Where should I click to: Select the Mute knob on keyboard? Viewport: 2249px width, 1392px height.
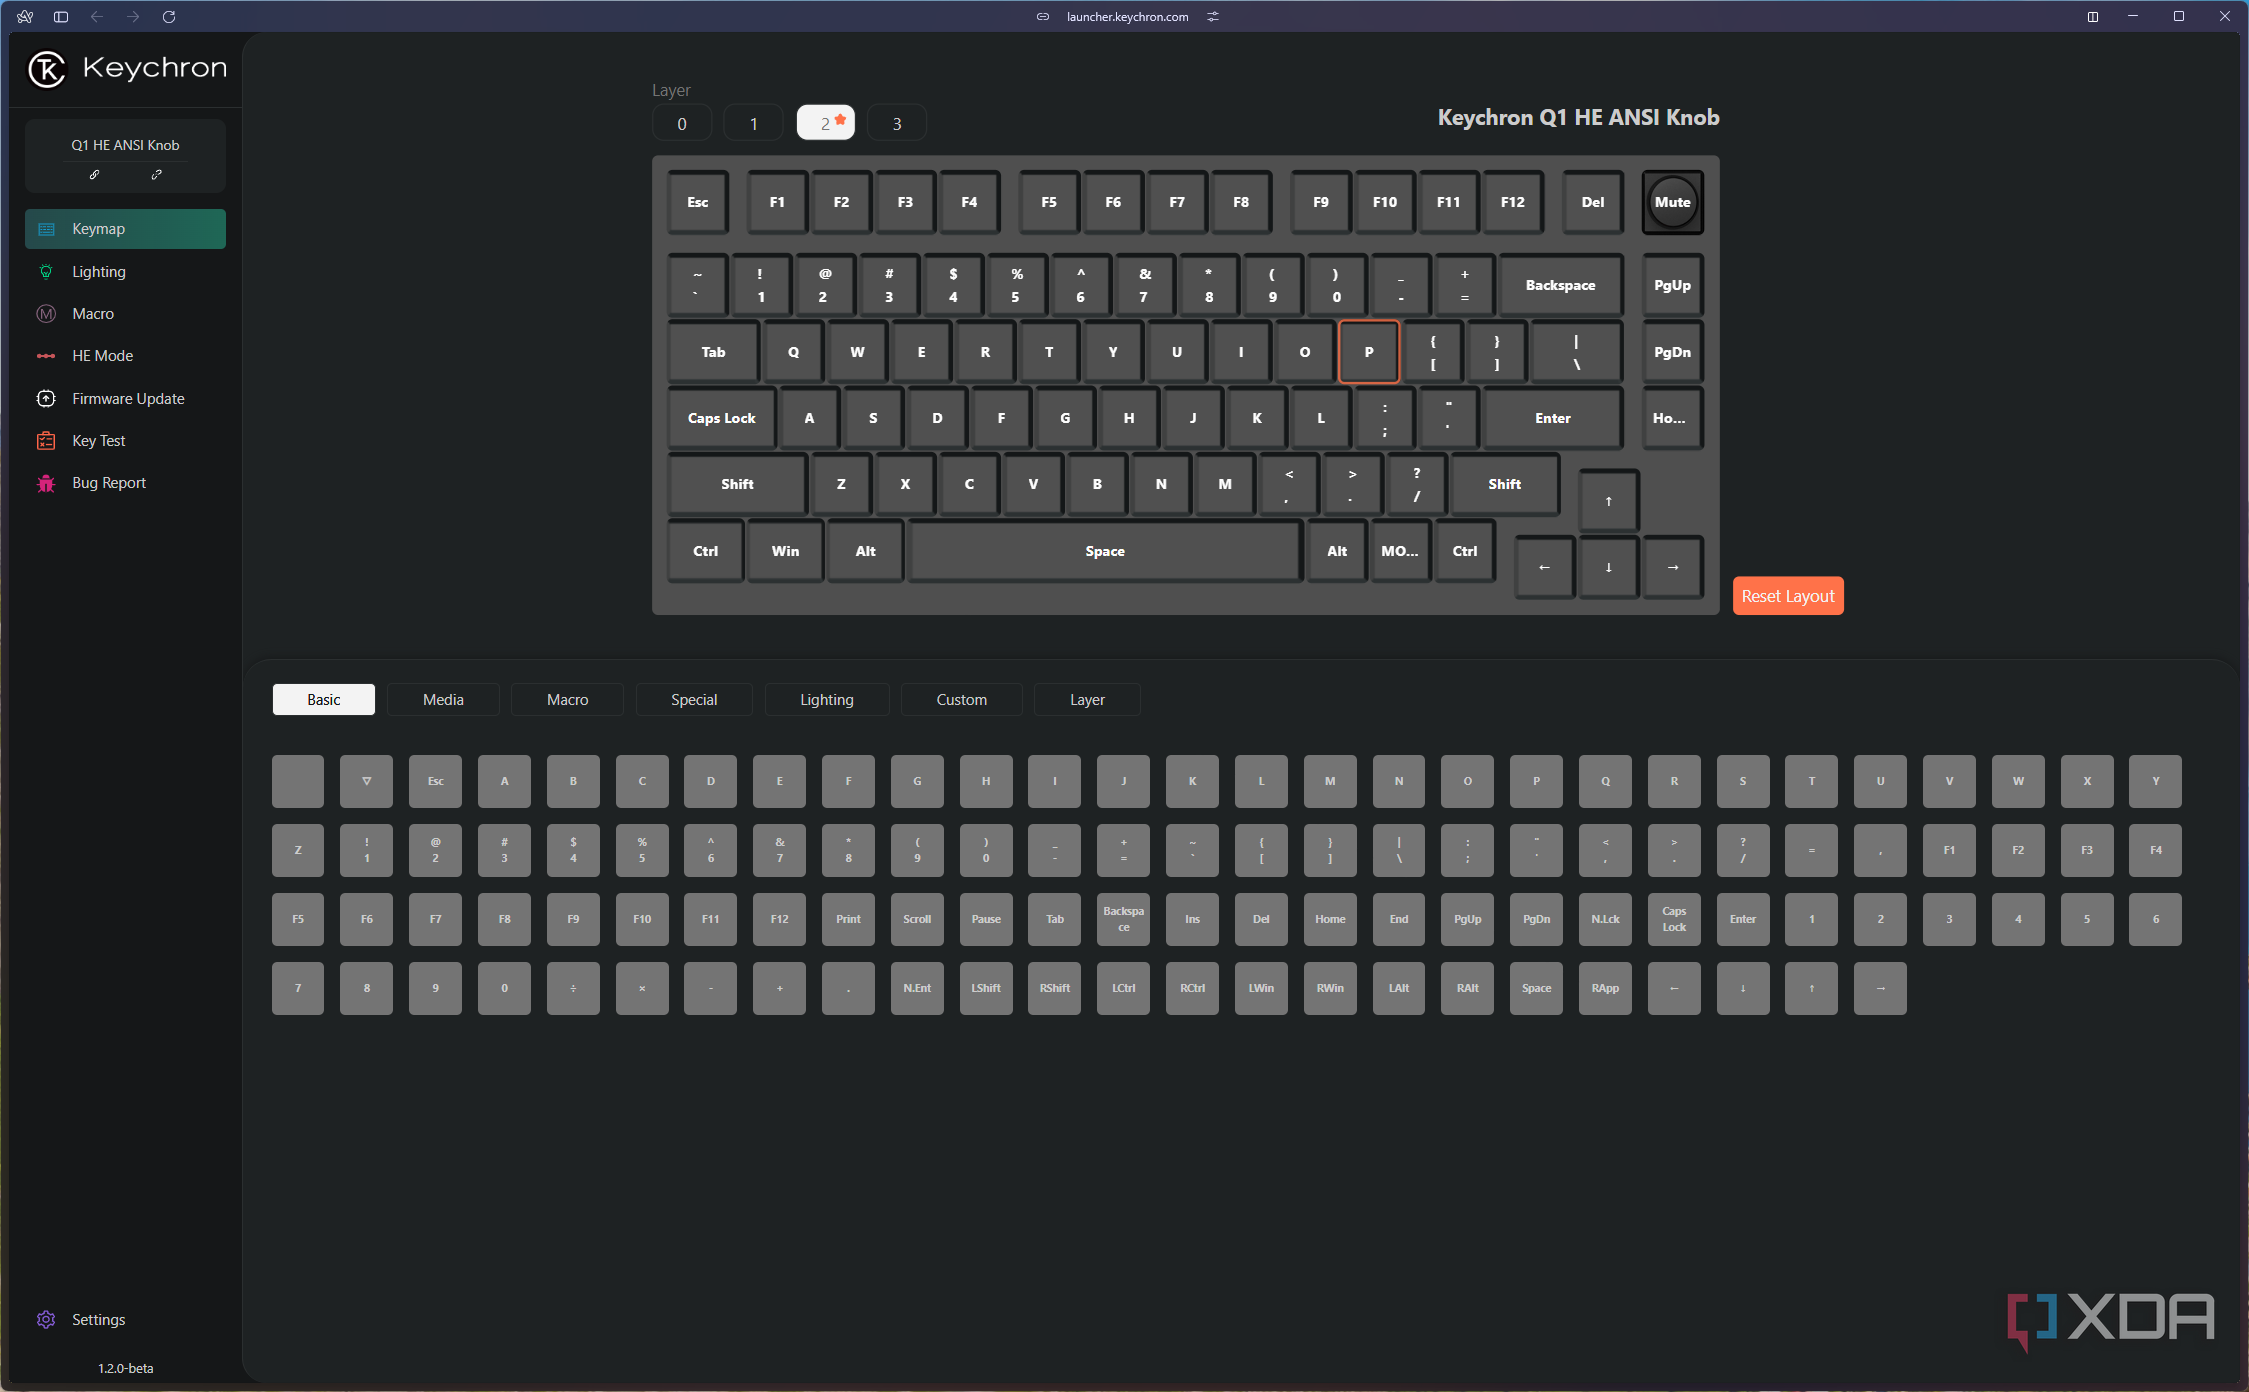[x=1672, y=202]
